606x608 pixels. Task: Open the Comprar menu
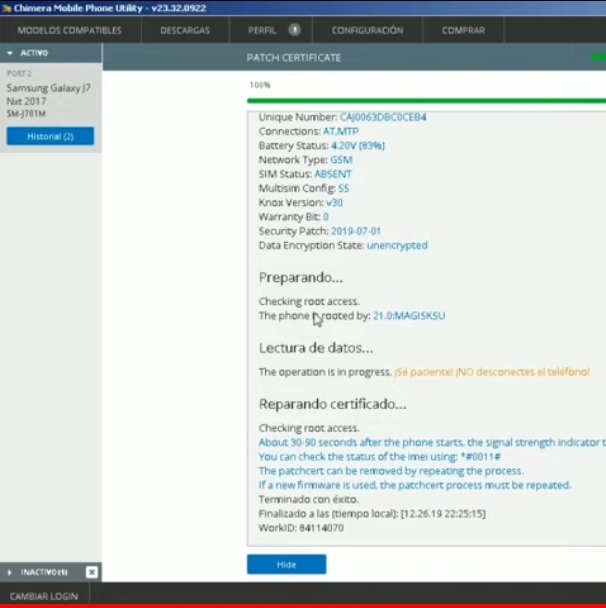tap(463, 30)
